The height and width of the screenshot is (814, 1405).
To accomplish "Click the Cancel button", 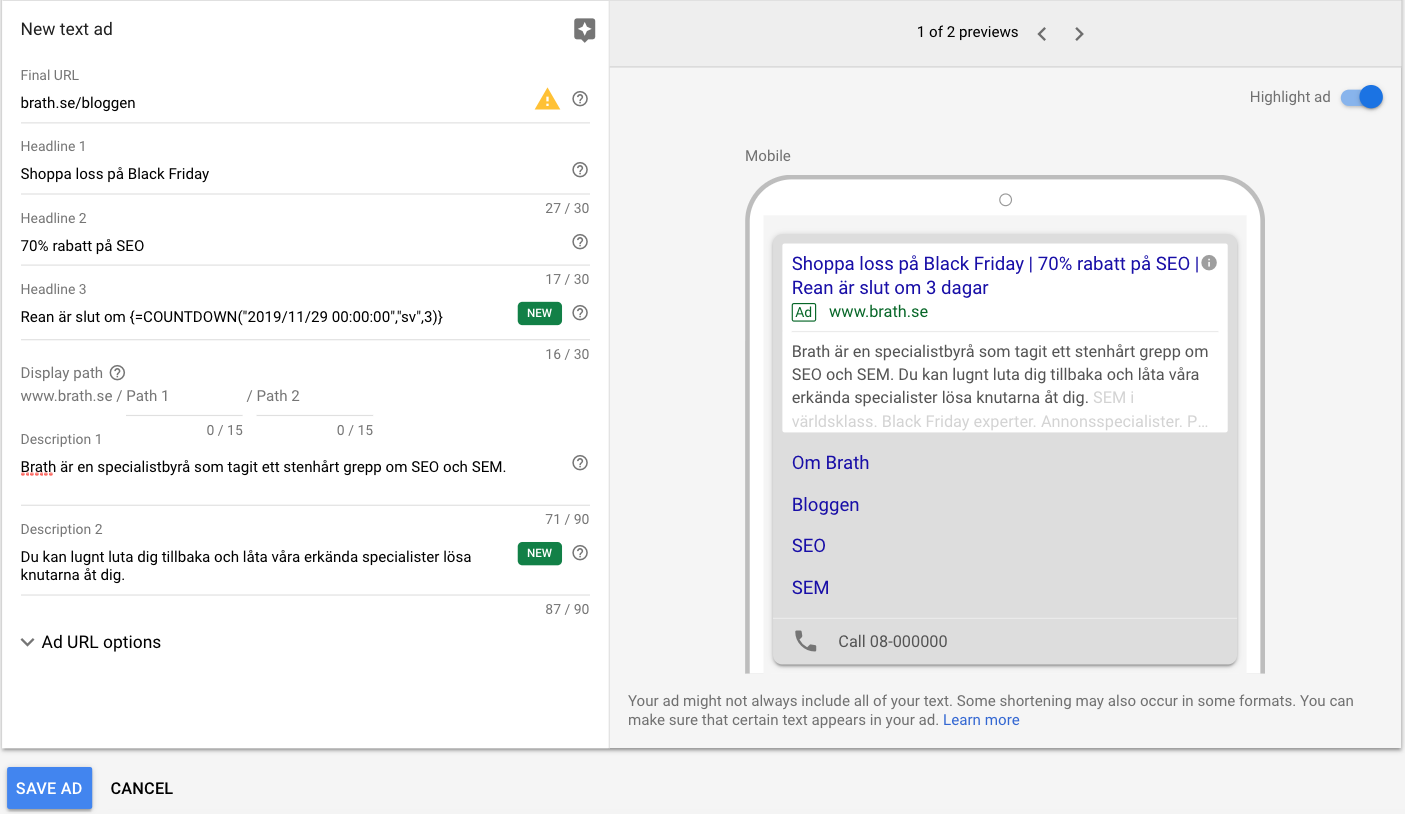I will coord(142,788).
